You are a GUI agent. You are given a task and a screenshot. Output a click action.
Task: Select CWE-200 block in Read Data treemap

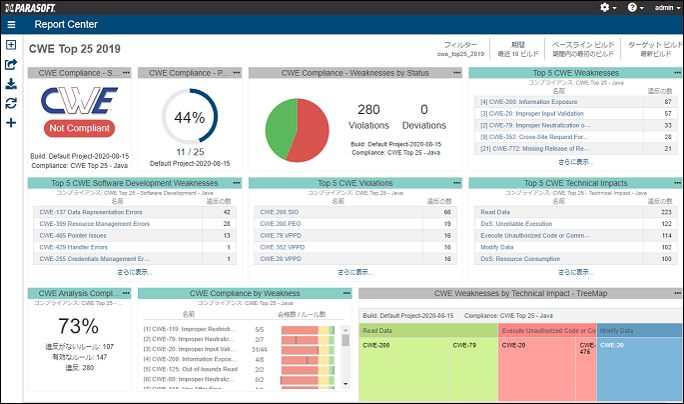[404, 369]
